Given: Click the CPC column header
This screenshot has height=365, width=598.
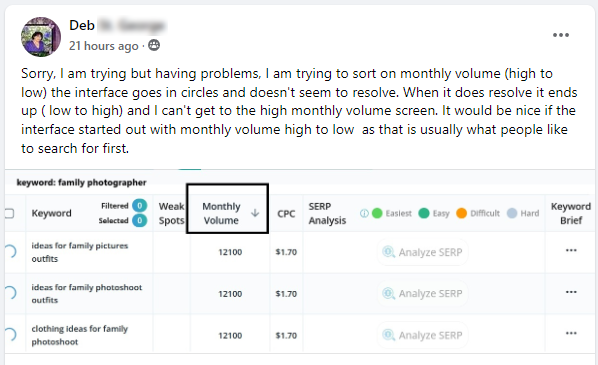Looking at the screenshot, I should coord(286,214).
